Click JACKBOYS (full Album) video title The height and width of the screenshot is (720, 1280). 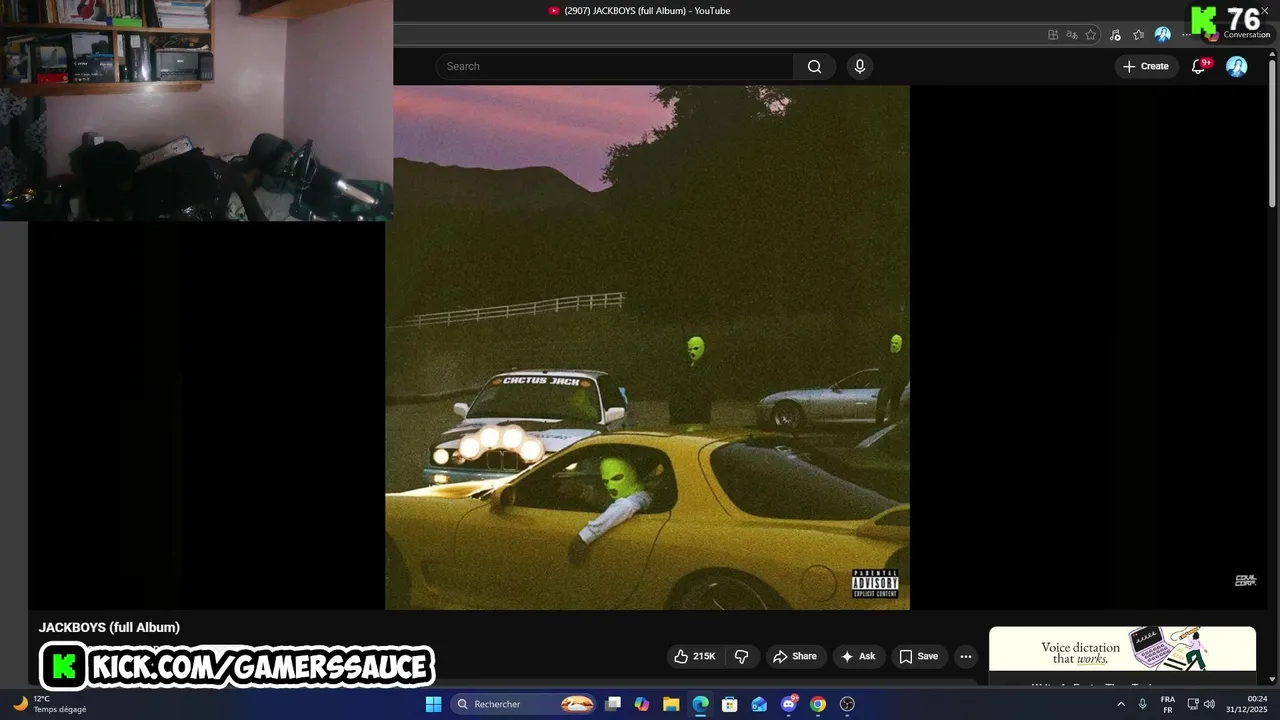tap(109, 627)
